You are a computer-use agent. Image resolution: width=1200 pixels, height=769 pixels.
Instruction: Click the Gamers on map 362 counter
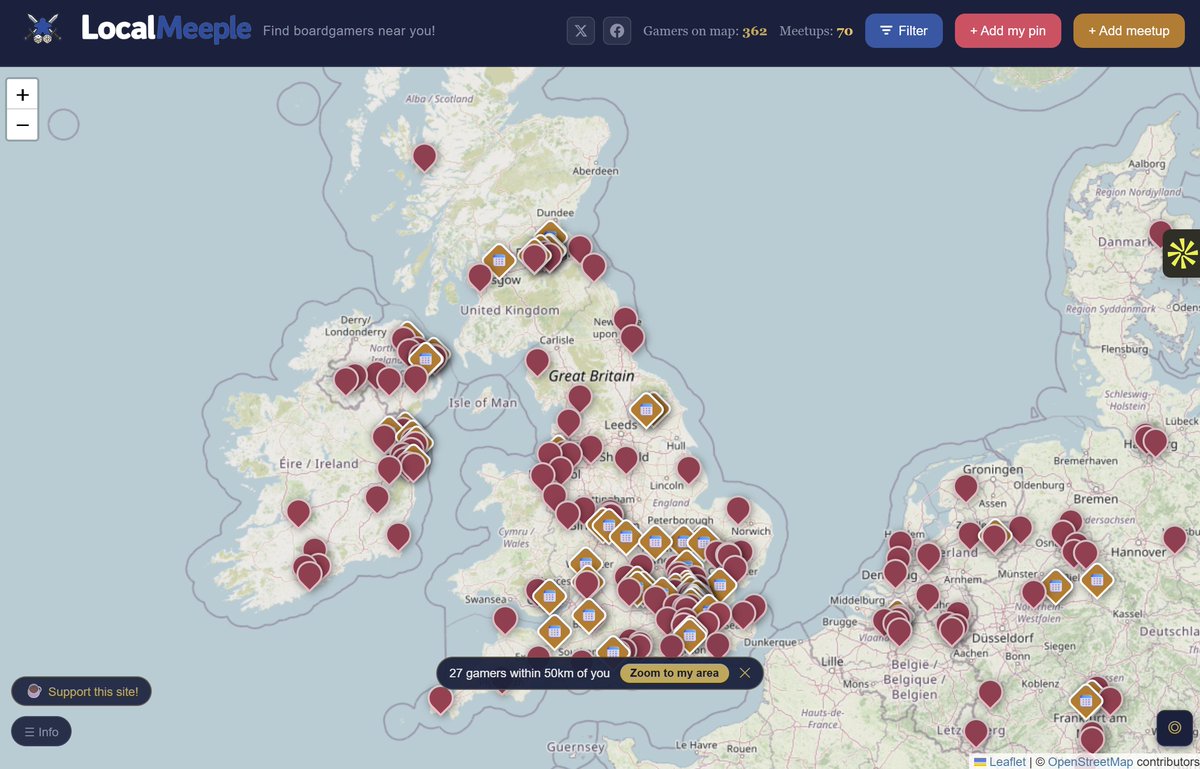click(x=705, y=31)
